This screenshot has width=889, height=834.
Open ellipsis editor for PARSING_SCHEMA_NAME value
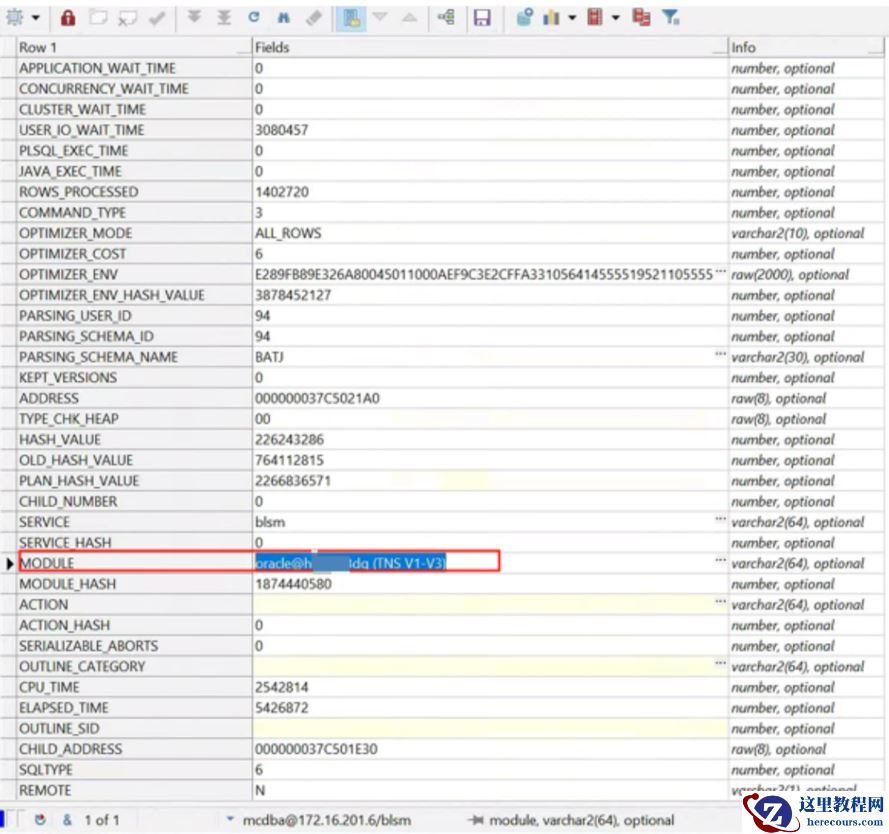720,357
